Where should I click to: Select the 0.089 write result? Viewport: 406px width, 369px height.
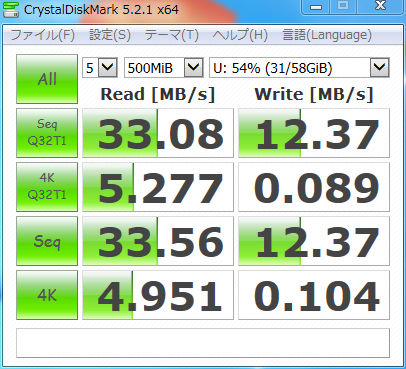[x=314, y=187]
